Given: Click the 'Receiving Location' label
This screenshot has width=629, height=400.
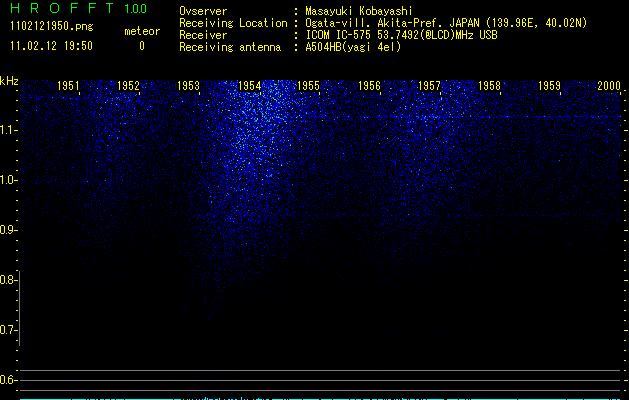Looking at the screenshot, I should [x=233, y=23].
